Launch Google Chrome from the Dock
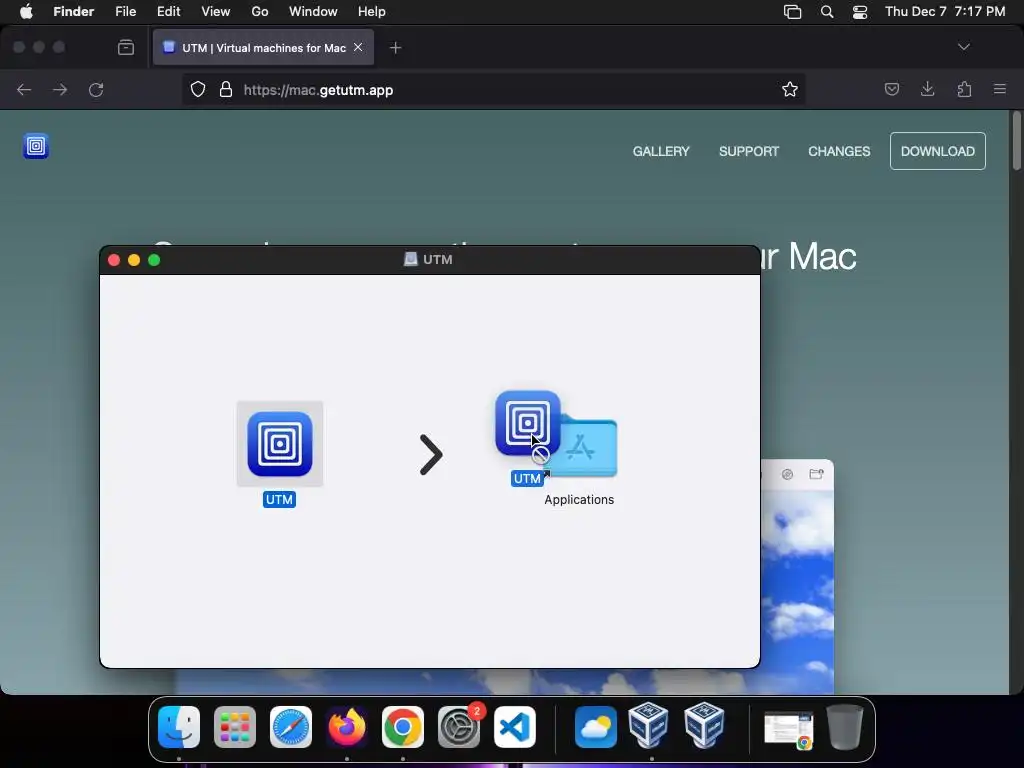Image resolution: width=1024 pixels, height=768 pixels. click(x=403, y=726)
